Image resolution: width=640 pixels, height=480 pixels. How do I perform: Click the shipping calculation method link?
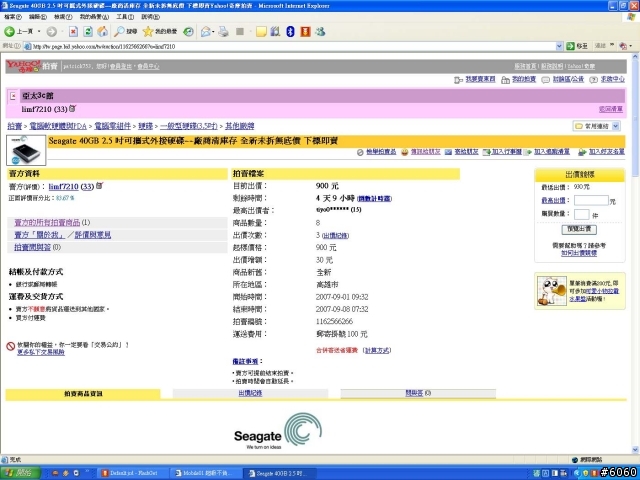[x=377, y=351]
